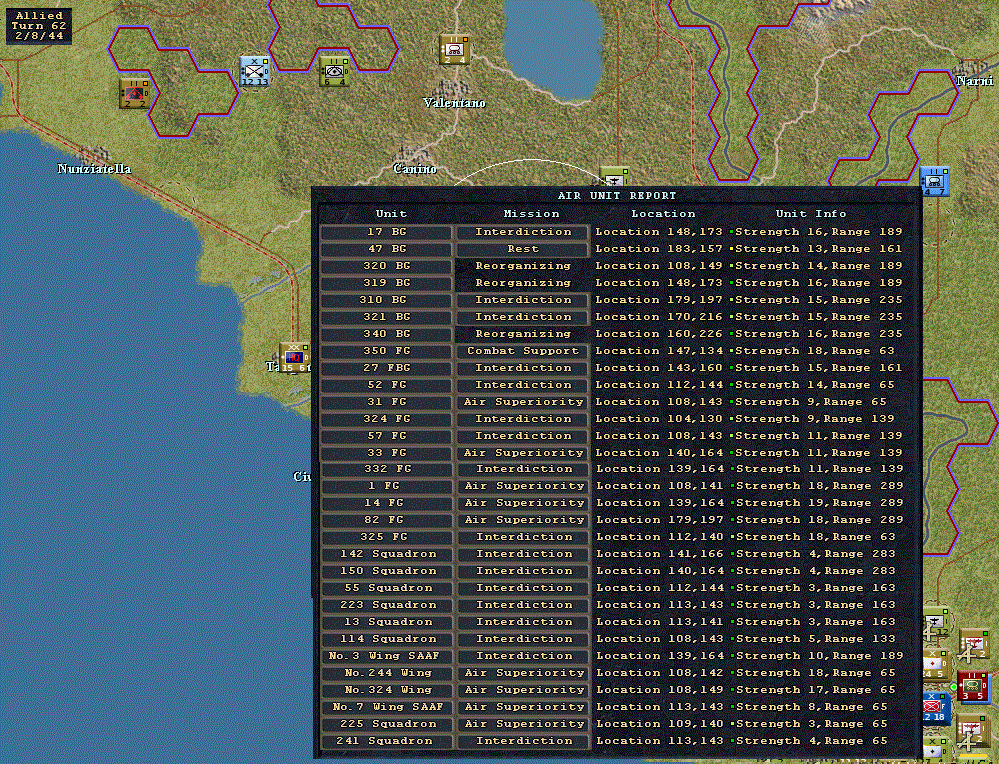Select the dark blue infantry counter 12-18
The width and height of the screenshot is (999, 764).
(936, 708)
